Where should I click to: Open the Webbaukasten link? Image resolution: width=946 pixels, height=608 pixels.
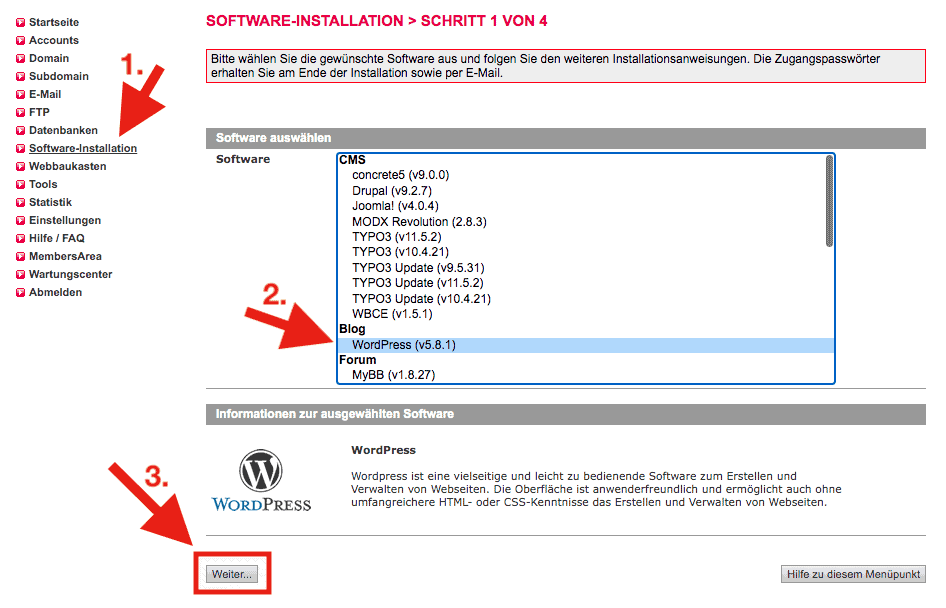(x=68, y=166)
